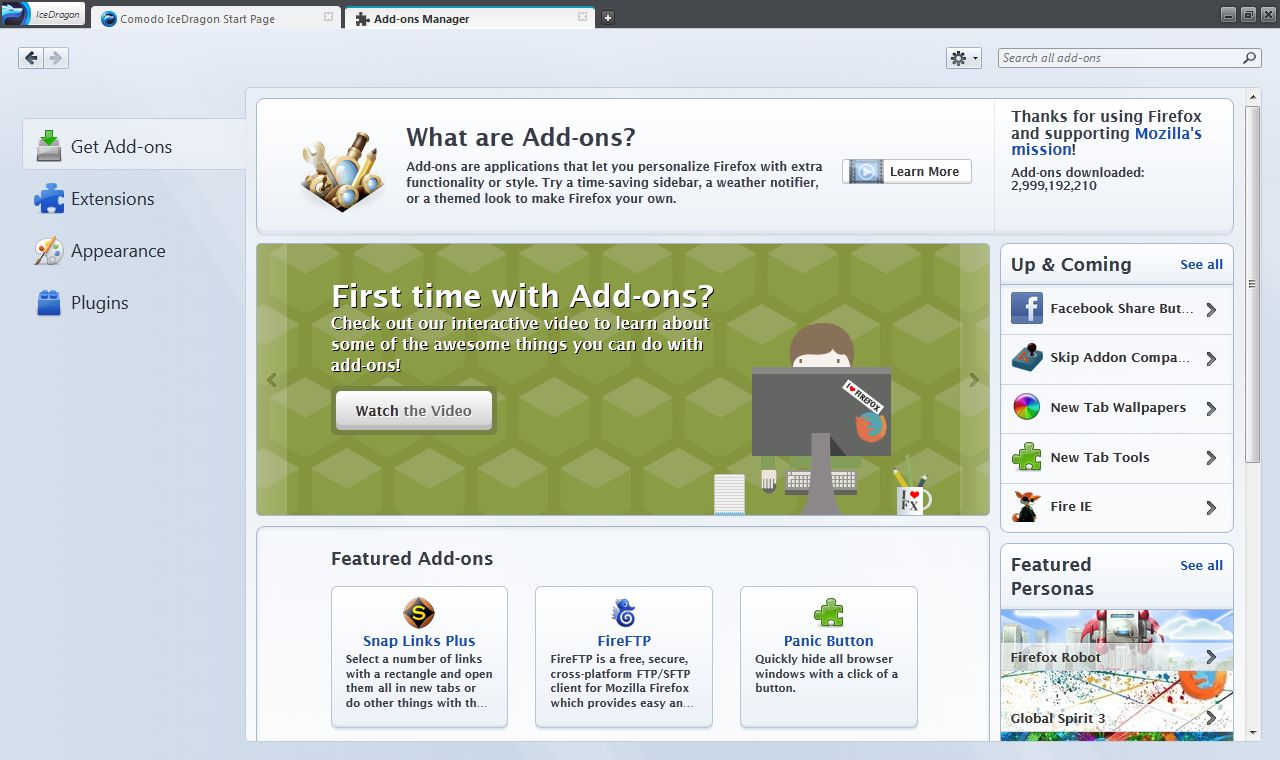Open Fire IE add-on entry
1280x760 pixels.
click(x=1117, y=507)
